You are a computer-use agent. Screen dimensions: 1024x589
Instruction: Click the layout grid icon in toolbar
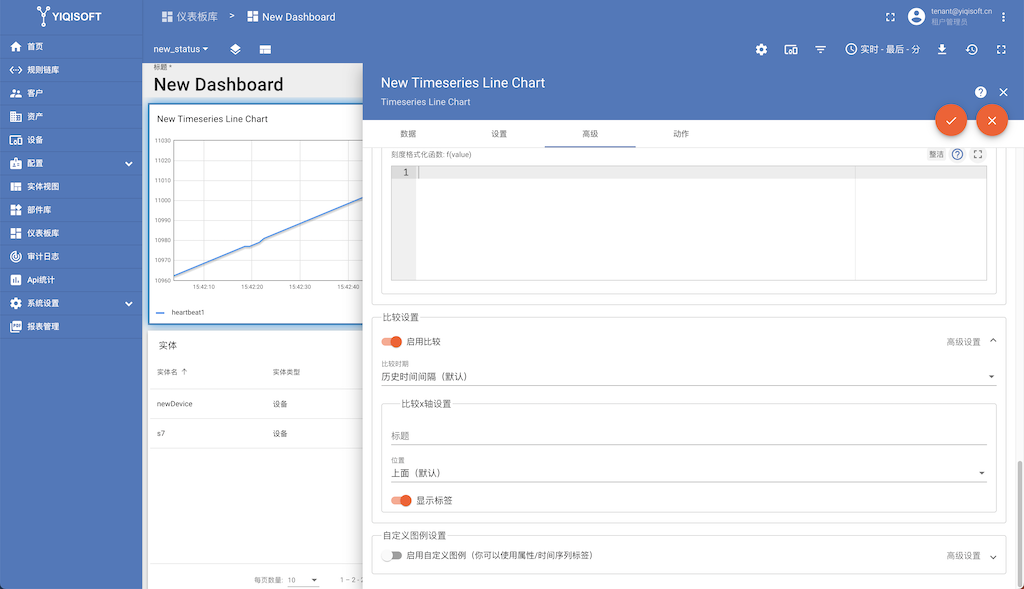(x=265, y=50)
